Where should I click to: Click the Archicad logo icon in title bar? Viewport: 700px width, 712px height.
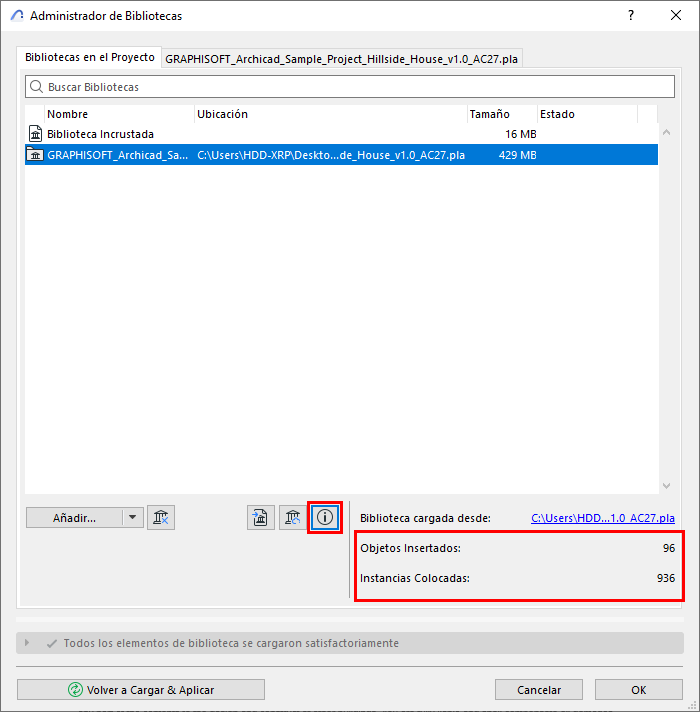(17, 15)
